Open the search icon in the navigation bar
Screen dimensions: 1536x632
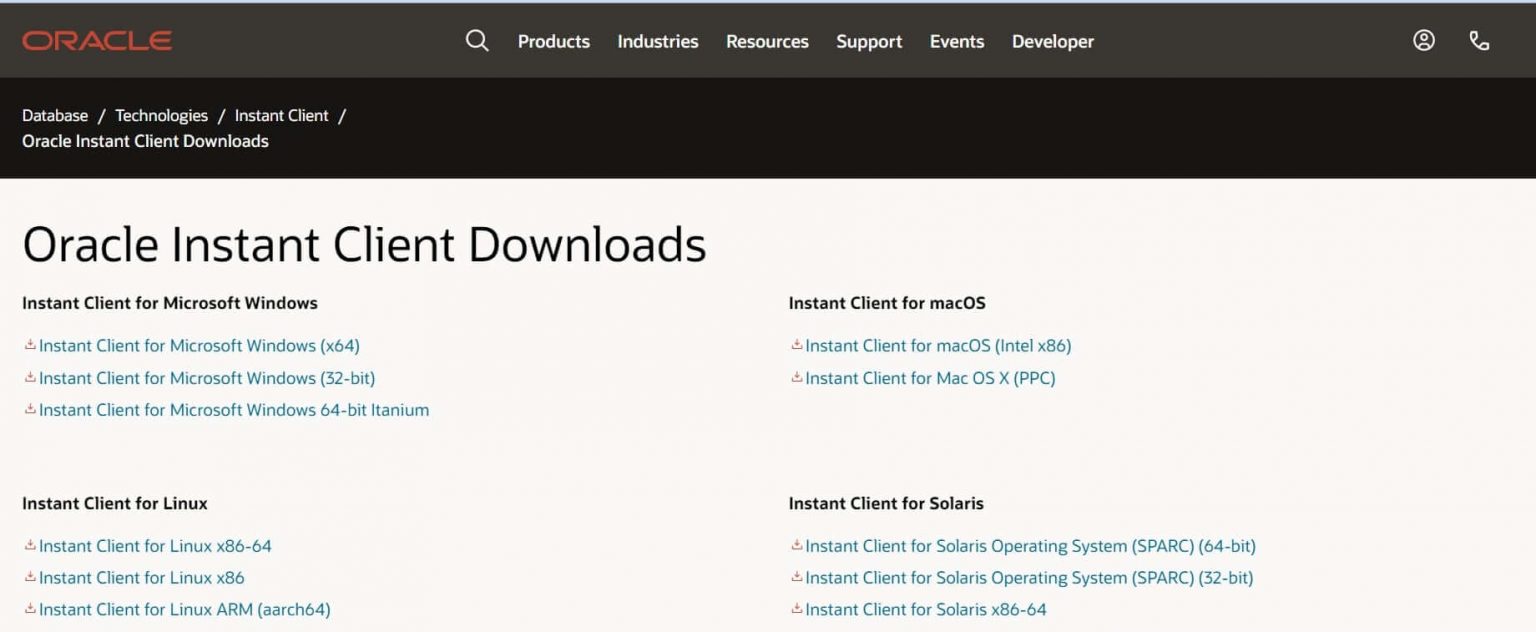coord(477,41)
